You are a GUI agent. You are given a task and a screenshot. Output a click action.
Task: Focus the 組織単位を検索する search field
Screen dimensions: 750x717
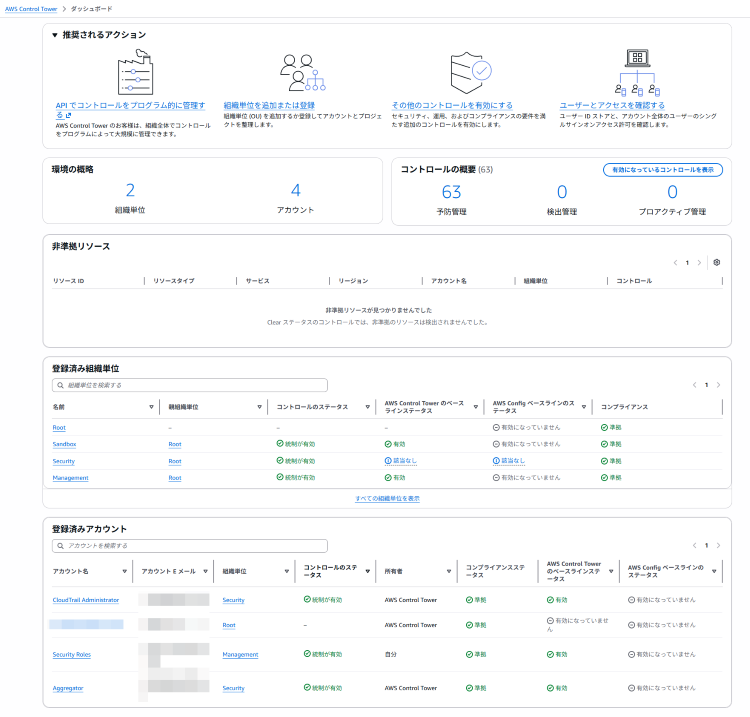[x=190, y=385]
